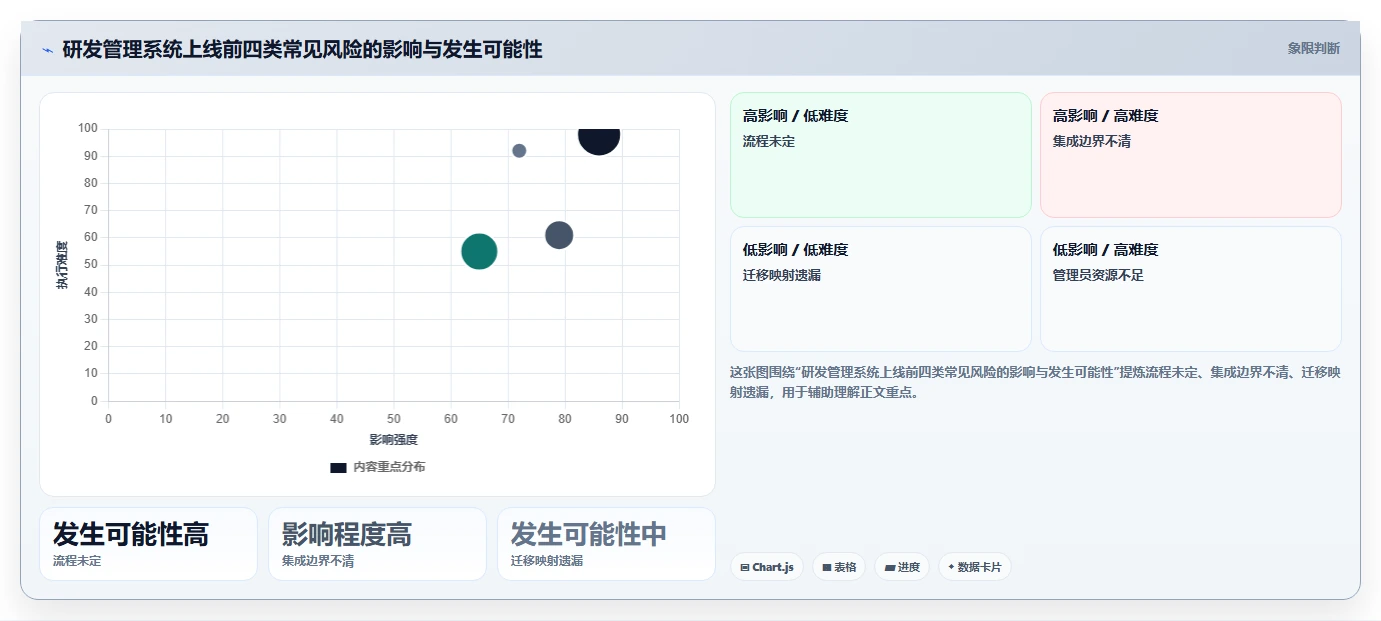Image resolution: width=1381 pixels, height=621 pixels.
Task: Click the 影响程度高 data card
Action: (x=377, y=544)
